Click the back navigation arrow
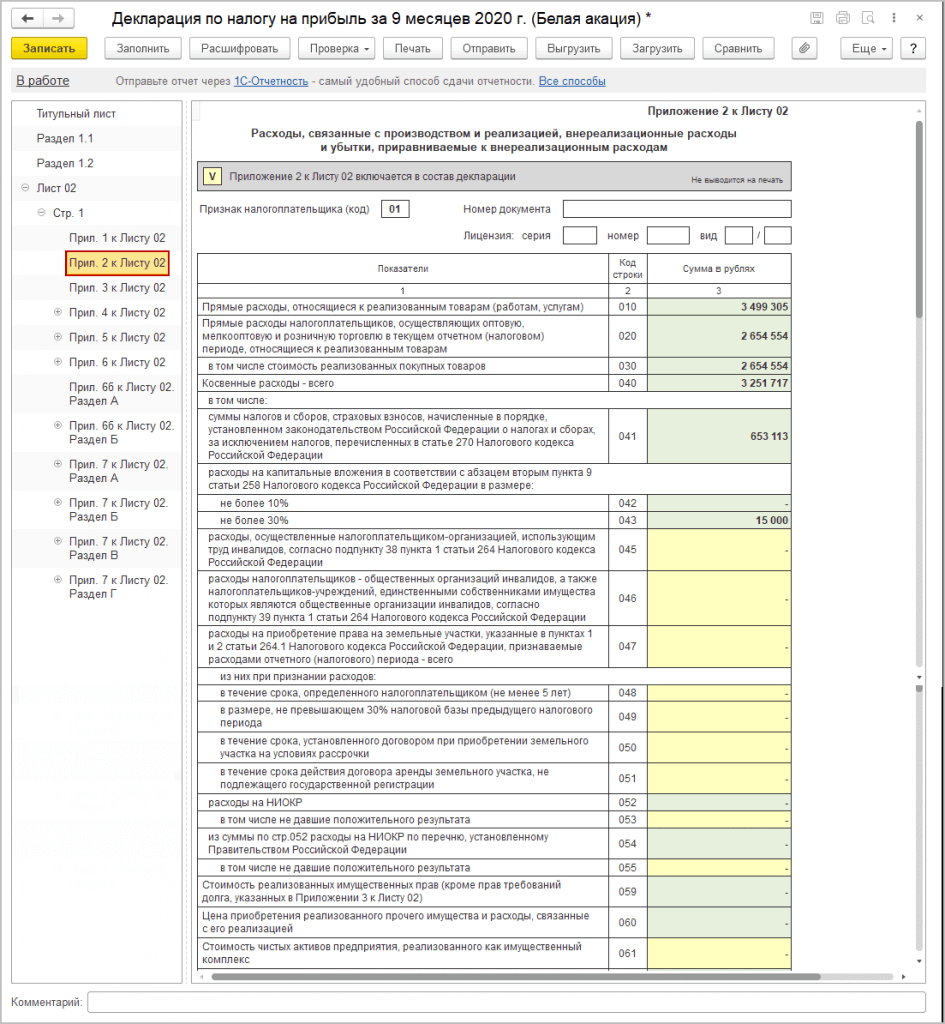 pos(28,19)
